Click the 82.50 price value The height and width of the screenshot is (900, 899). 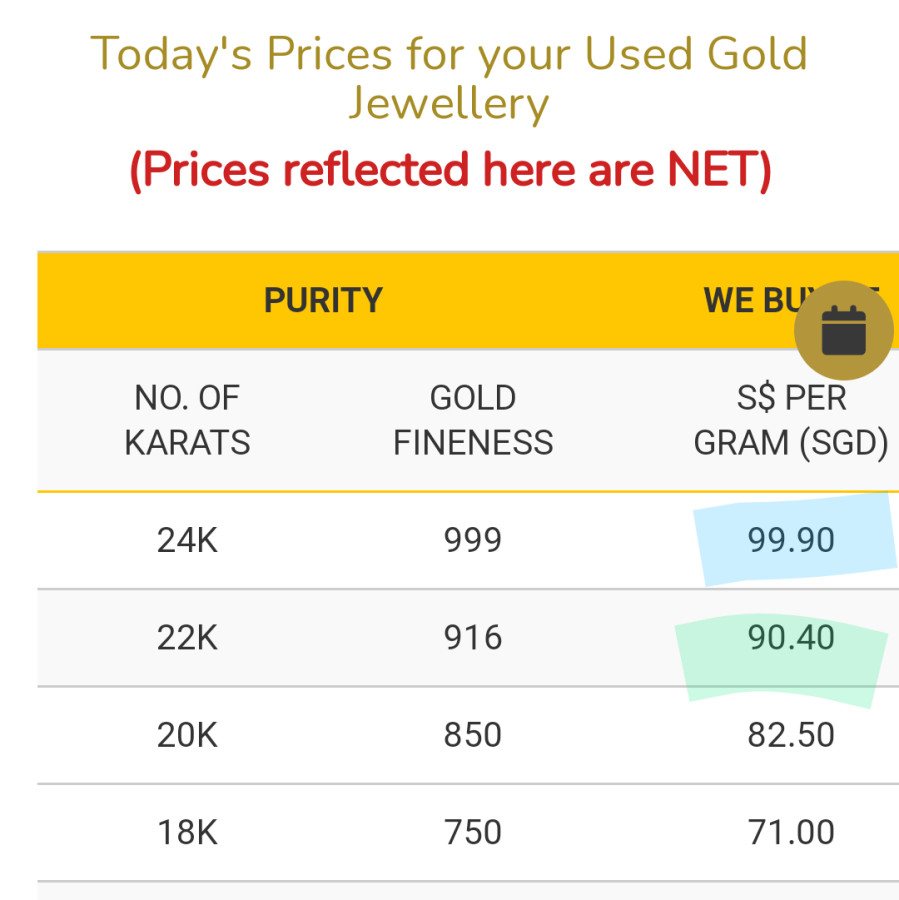791,735
